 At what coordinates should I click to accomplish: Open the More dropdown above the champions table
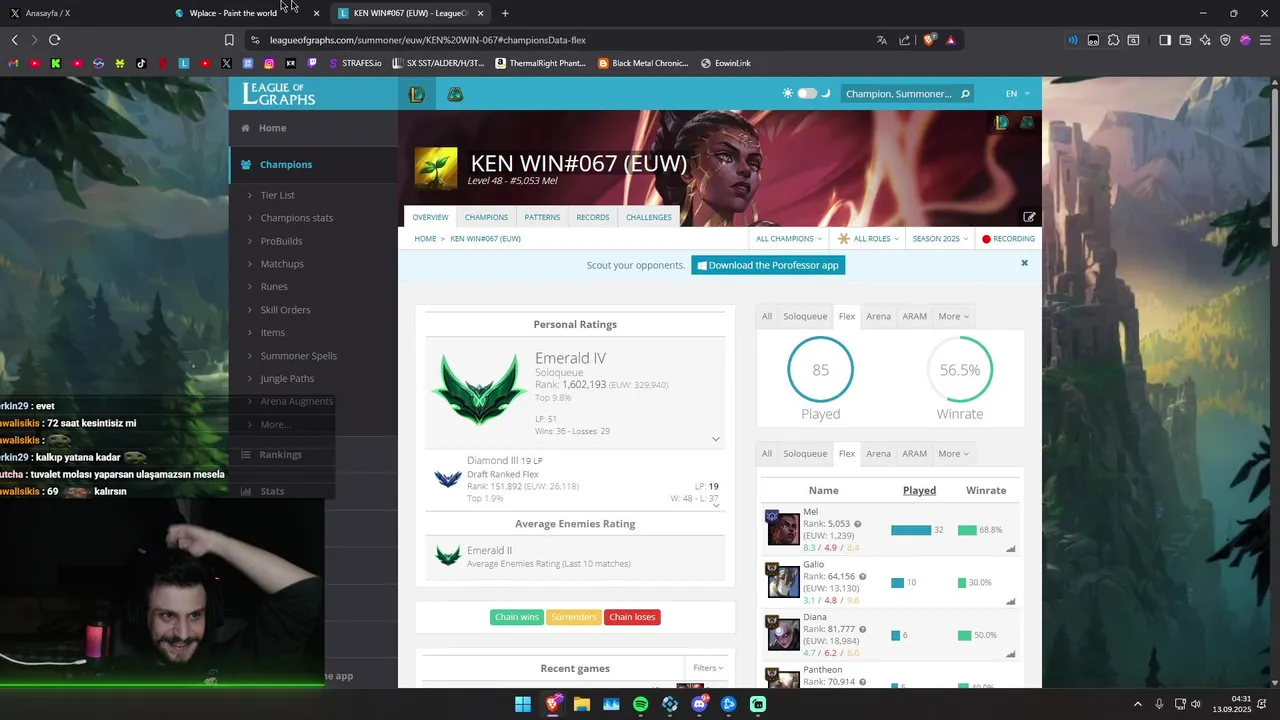click(x=953, y=453)
